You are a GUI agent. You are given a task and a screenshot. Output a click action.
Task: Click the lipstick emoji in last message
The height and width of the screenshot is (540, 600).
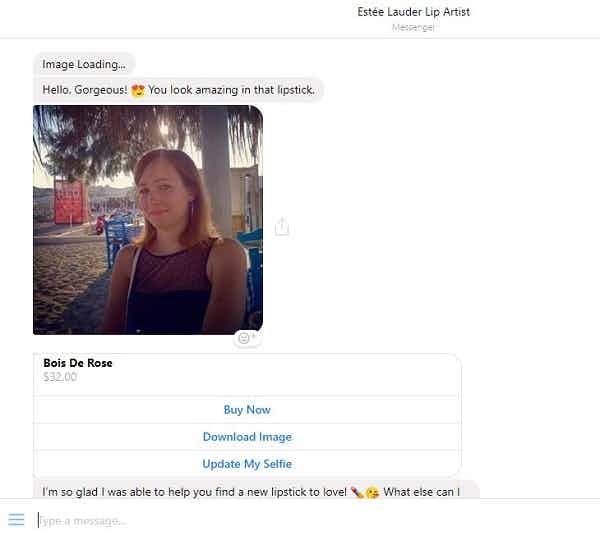click(x=357, y=492)
